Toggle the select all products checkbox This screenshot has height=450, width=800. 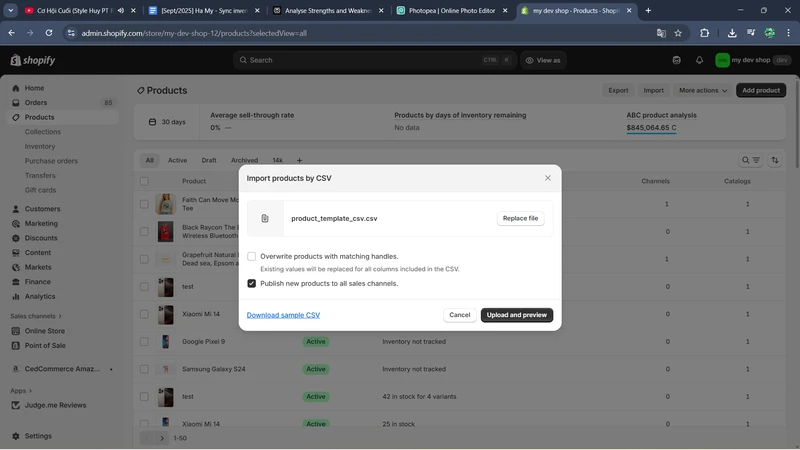(144, 181)
